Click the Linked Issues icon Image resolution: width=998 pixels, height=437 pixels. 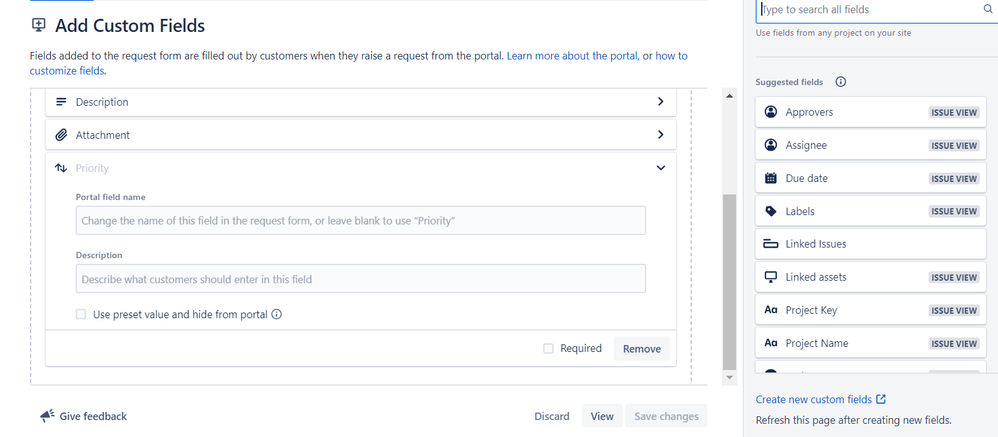click(x=771, y=244)
